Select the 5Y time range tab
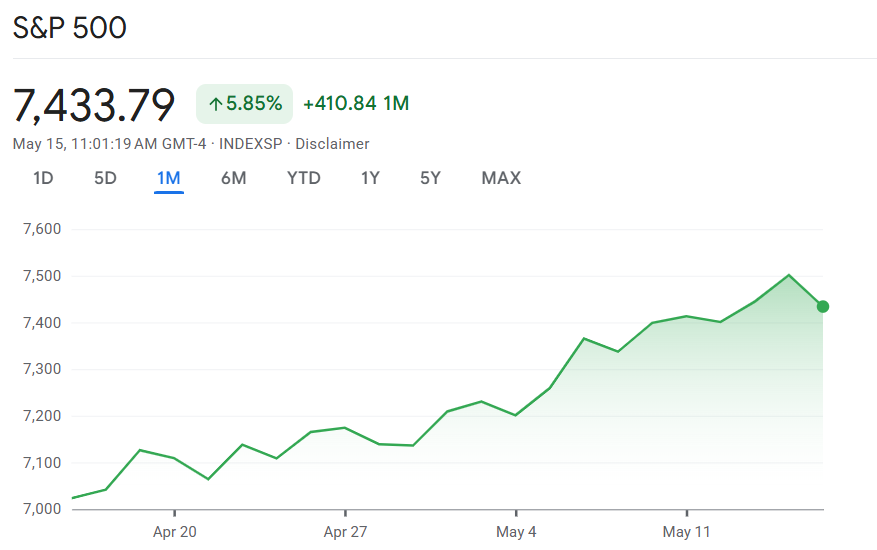The width and height of the screenshot is (877, 550). coord(430,178)
